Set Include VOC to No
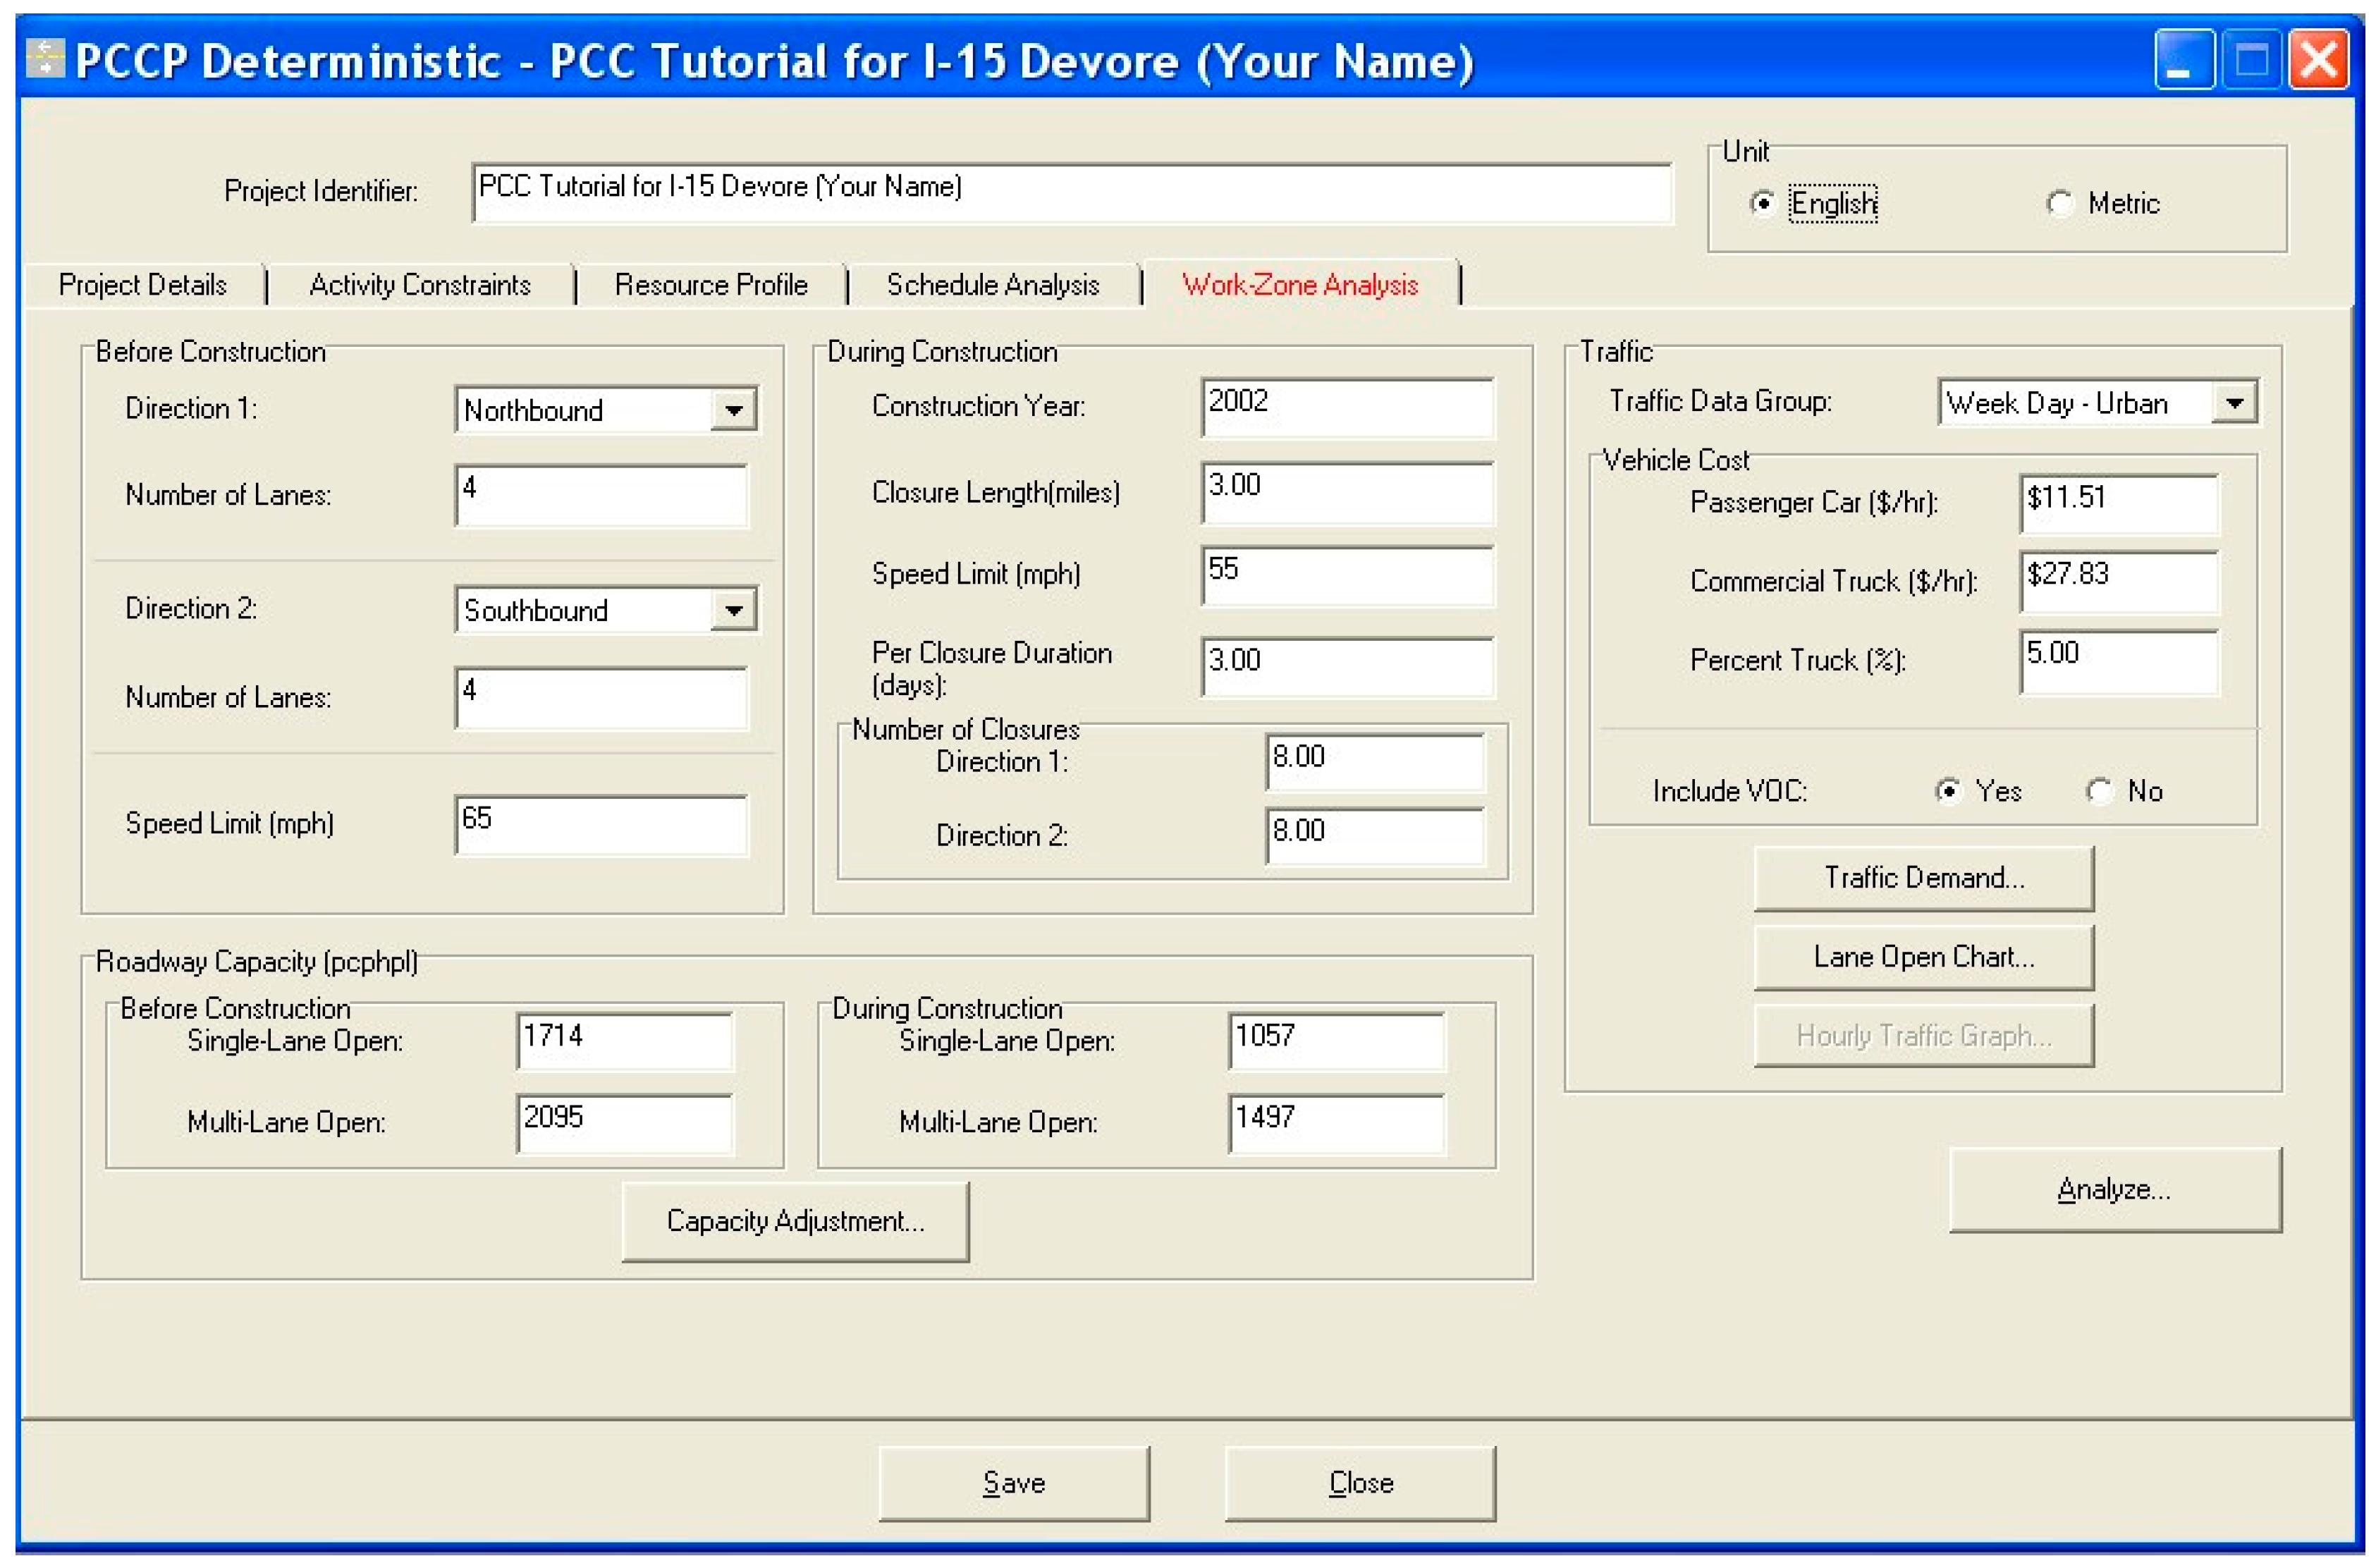The height and width of the screenshot is (1568, 2376). pos(2099,791)
